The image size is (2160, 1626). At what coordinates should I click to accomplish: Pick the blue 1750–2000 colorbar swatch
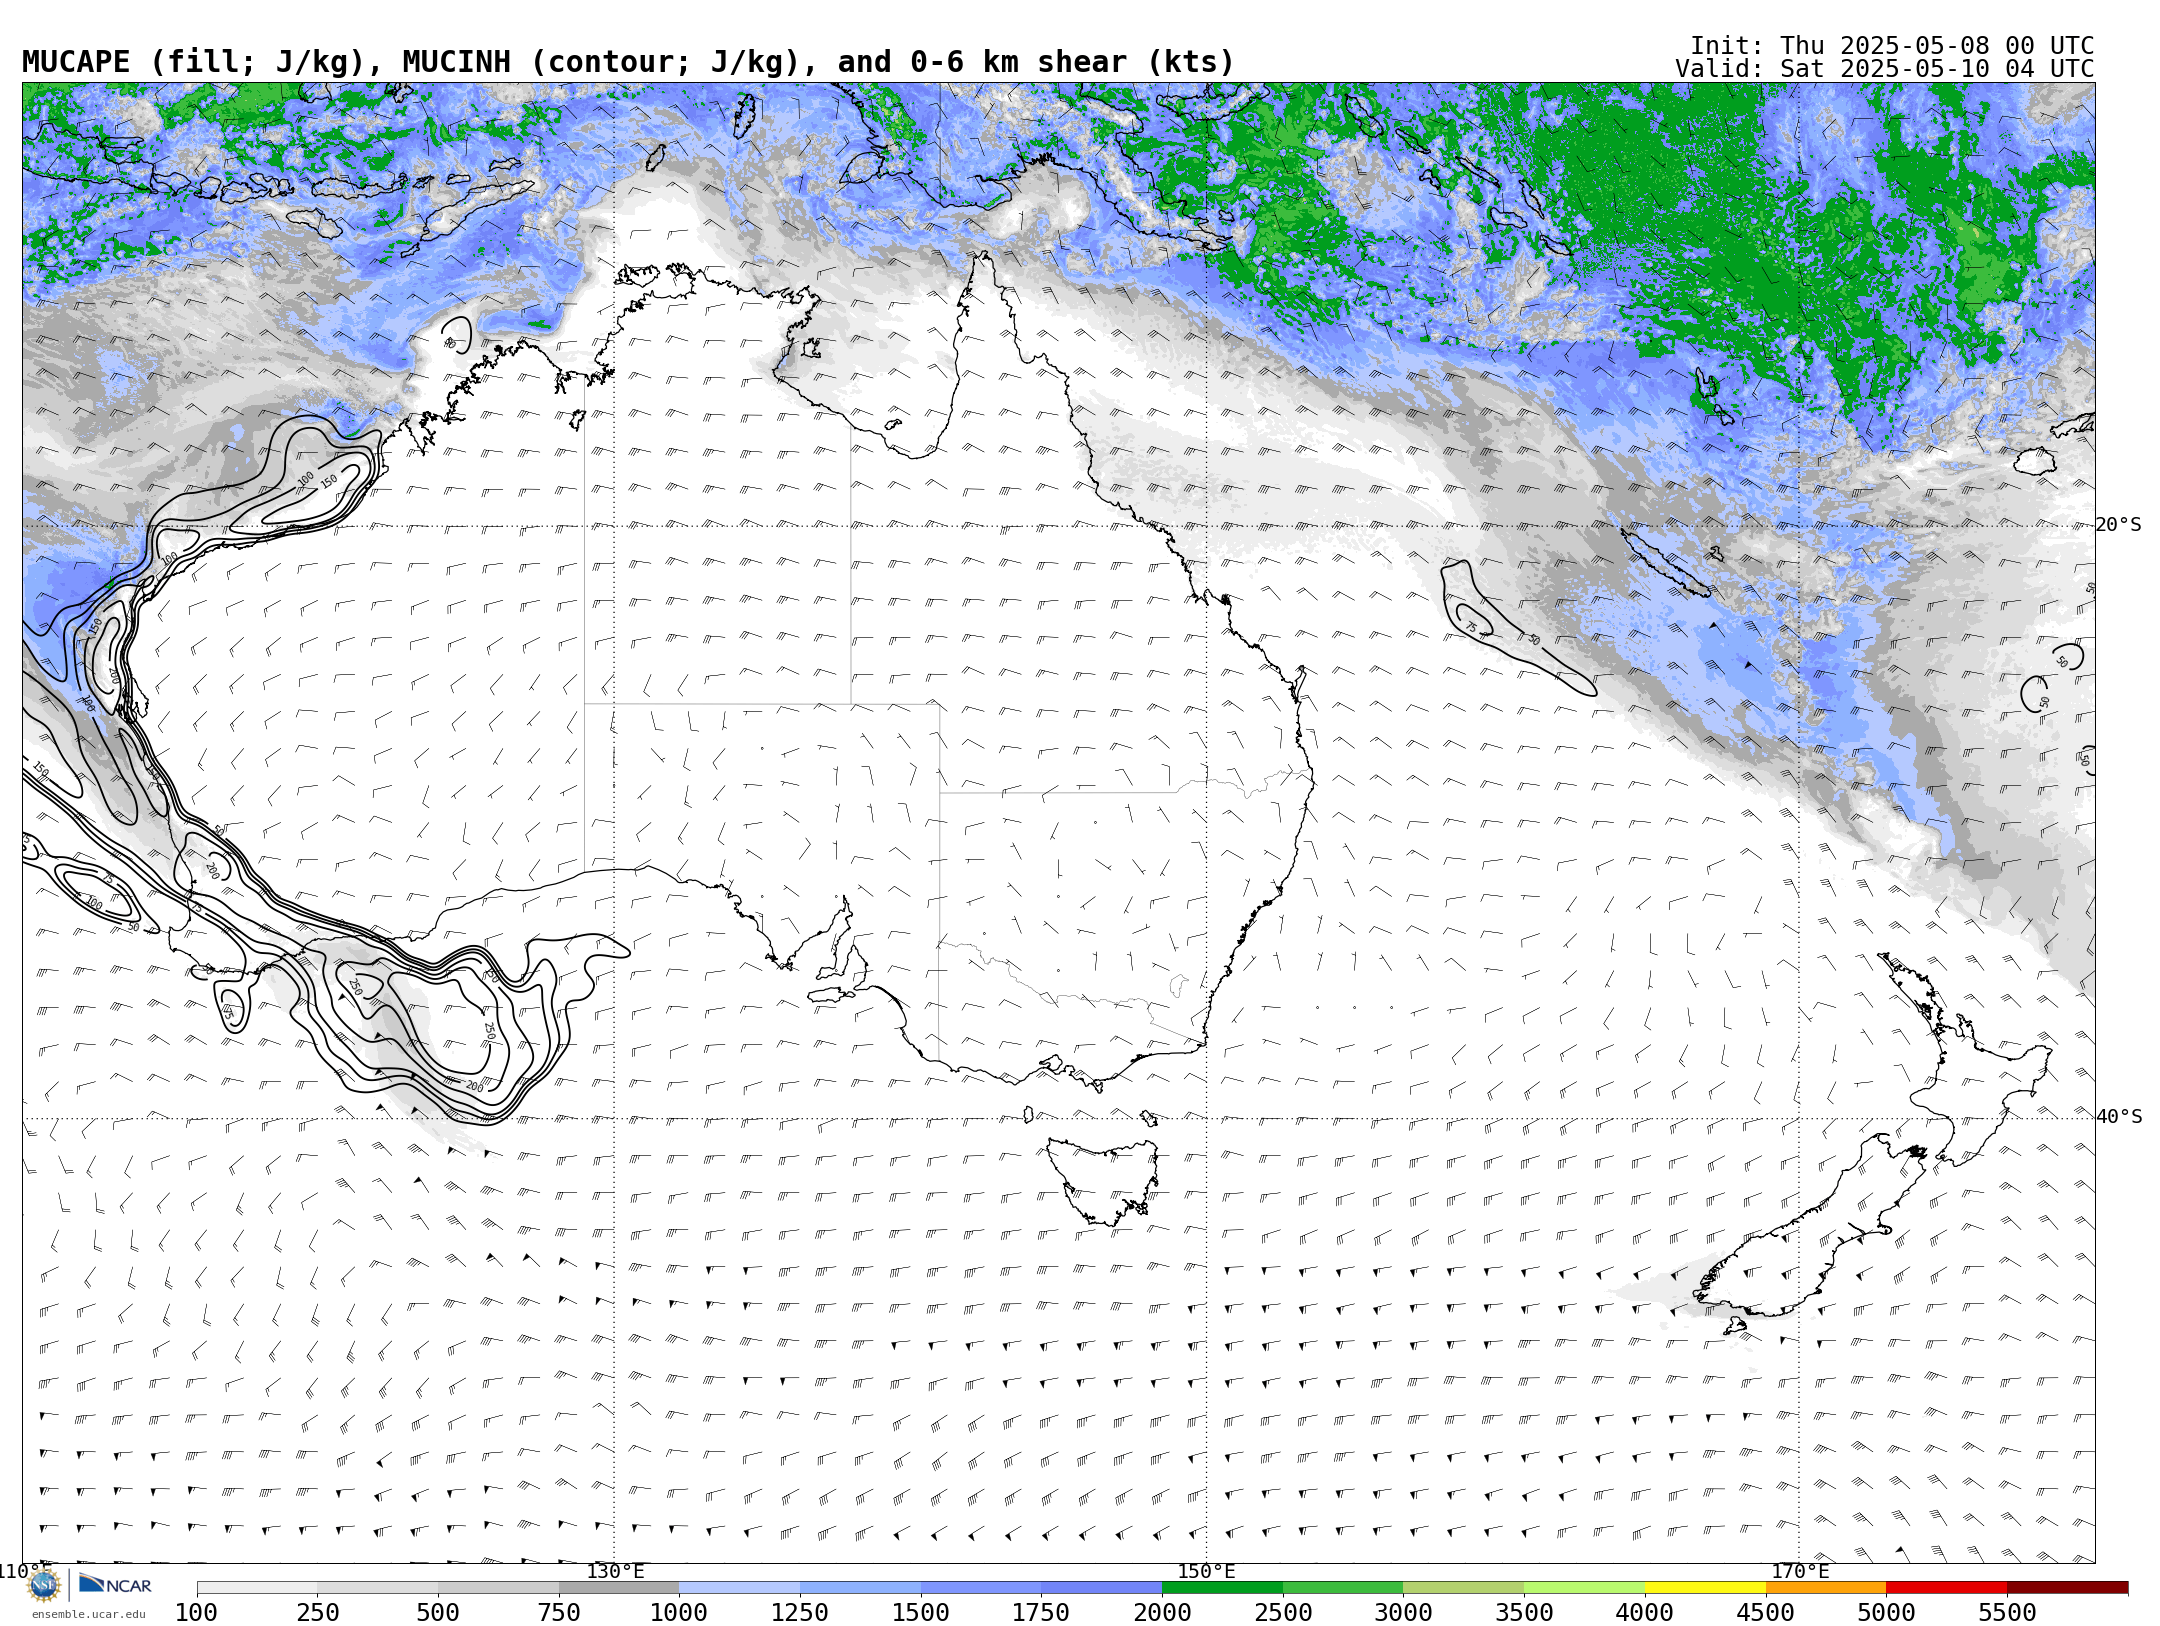pos(1102,1588)
